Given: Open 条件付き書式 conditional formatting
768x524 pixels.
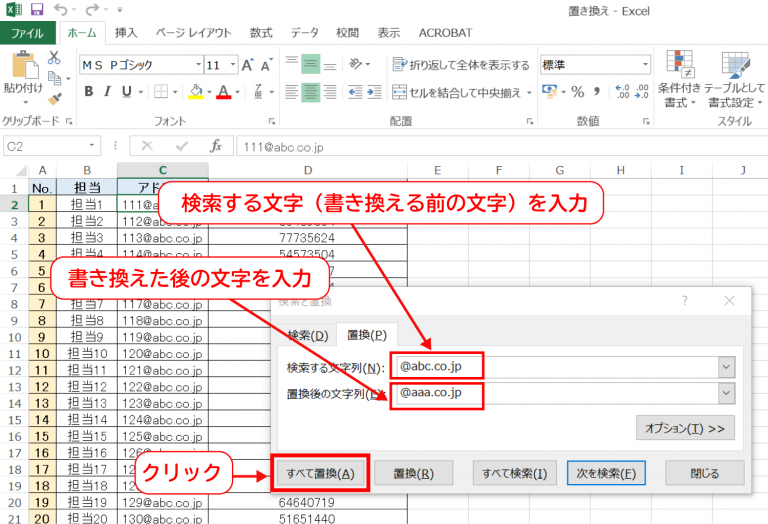Looking at the screenshot, I should pos(680,79).
